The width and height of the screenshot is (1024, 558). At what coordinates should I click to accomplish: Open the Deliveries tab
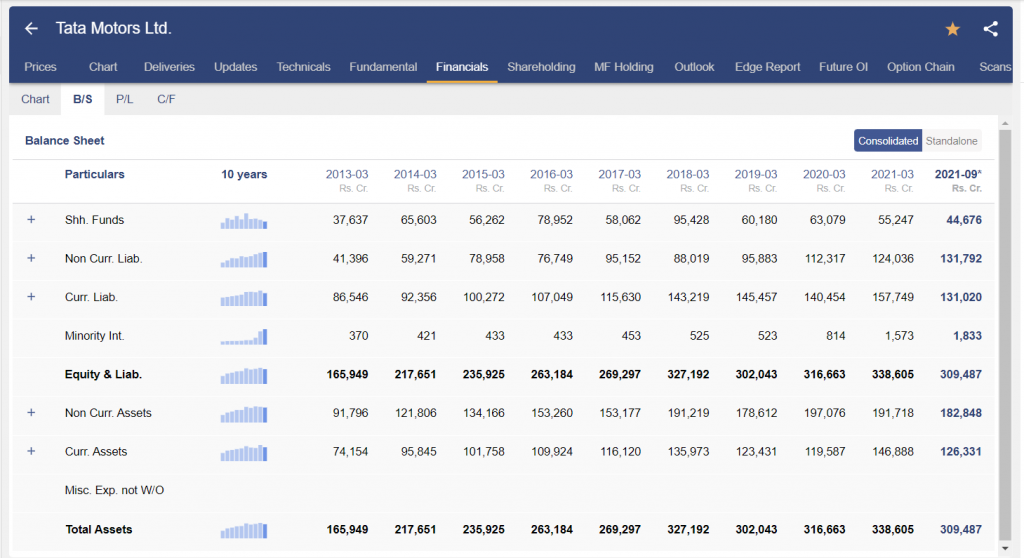tap(169, 67)
